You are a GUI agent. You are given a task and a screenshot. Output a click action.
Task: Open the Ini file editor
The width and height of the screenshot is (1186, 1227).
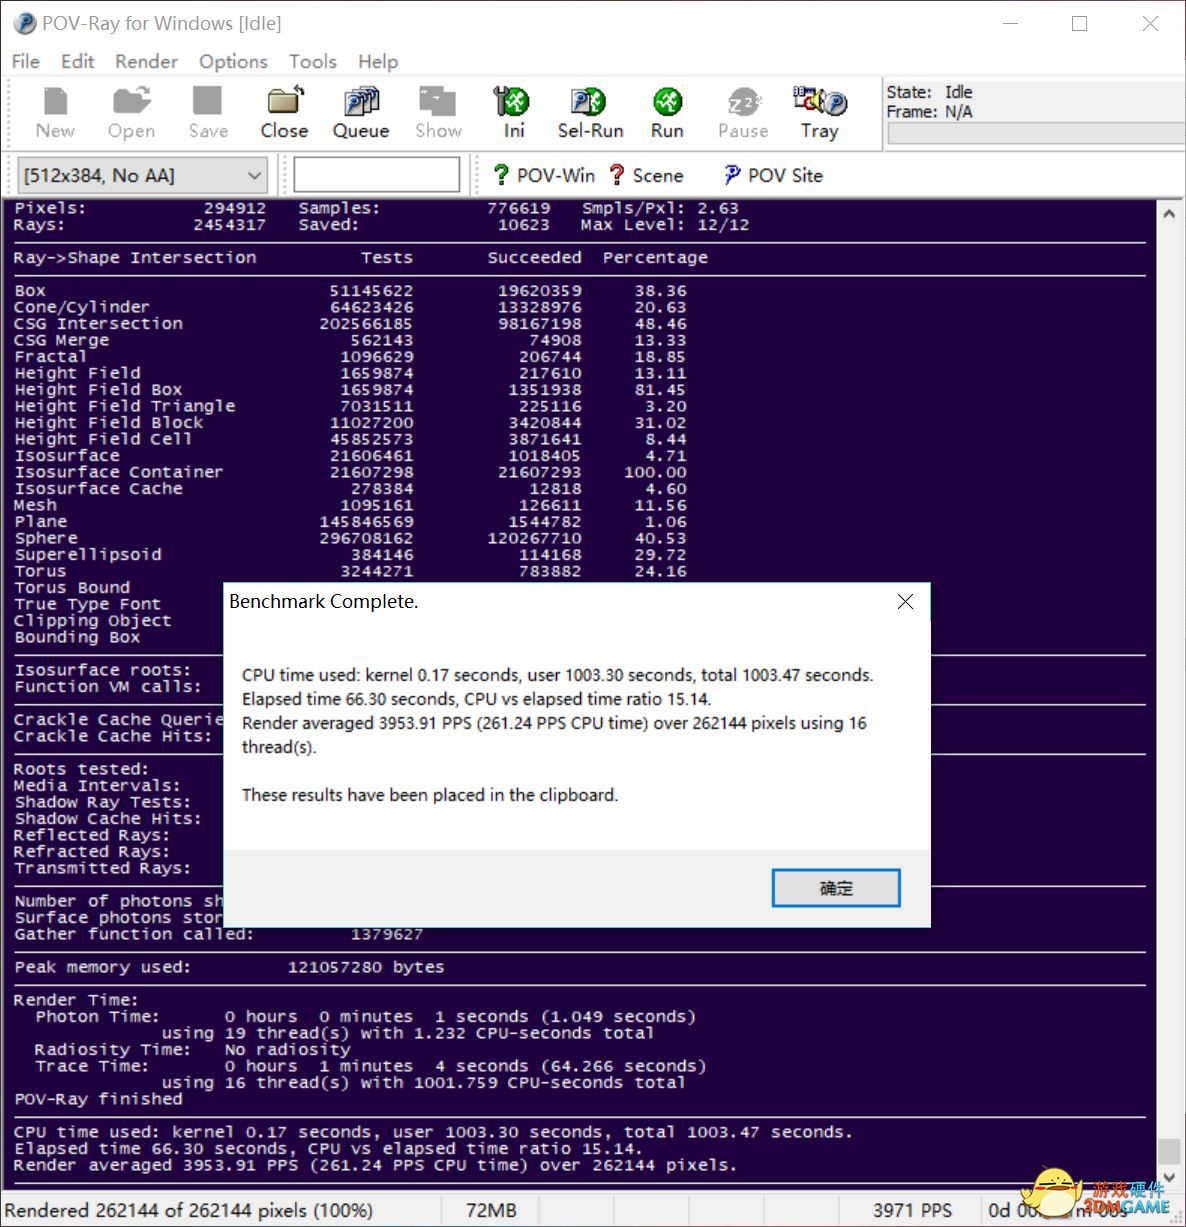click(513, 113)
